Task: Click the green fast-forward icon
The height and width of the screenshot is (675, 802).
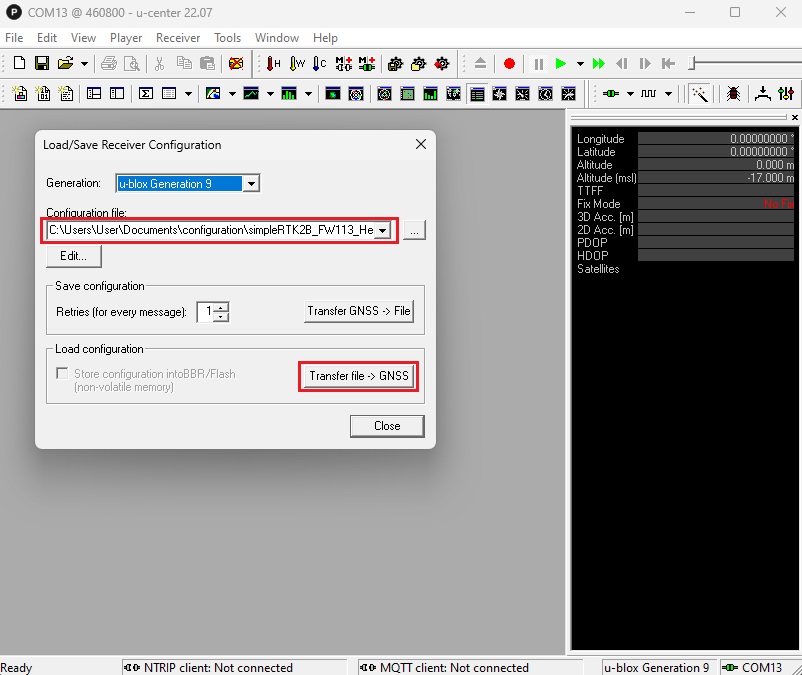Action: pyautogui.click(x=598, y=64)
